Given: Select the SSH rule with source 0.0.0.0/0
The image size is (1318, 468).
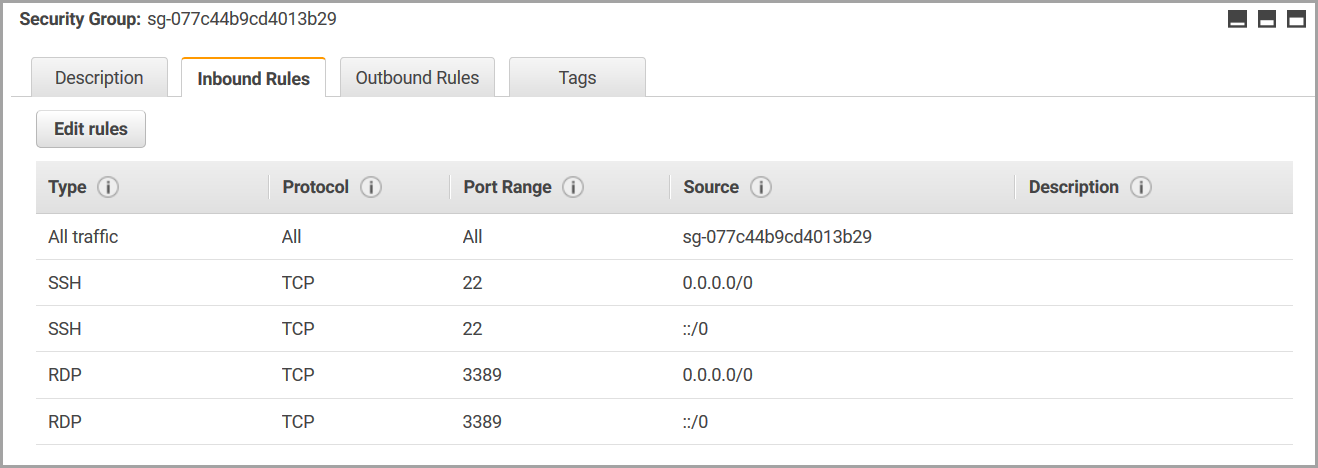Looking at the screenshot, I should 65,283.
